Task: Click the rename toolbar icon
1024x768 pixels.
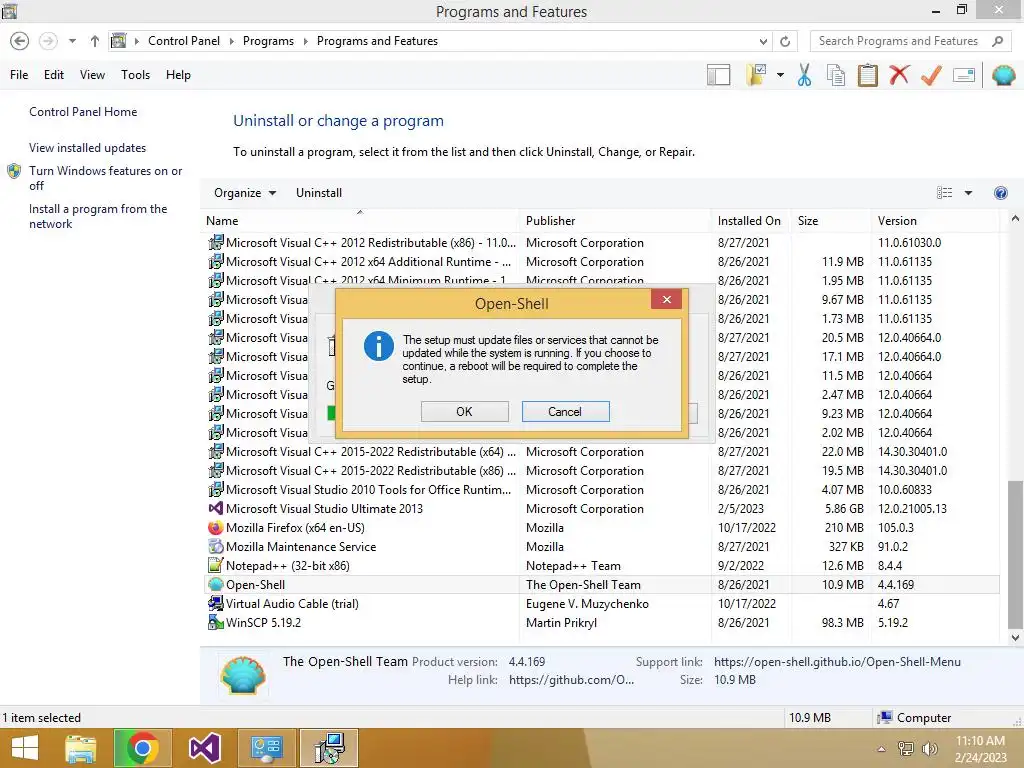Action: [x=964, y=75]
